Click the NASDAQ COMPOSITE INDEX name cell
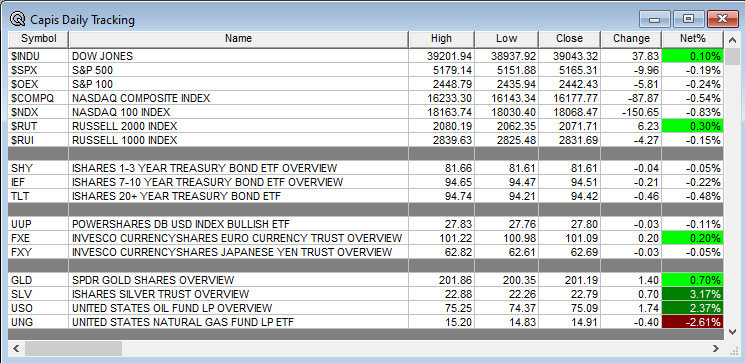Screen dimensions: 745x363 (x=239, y=98)
